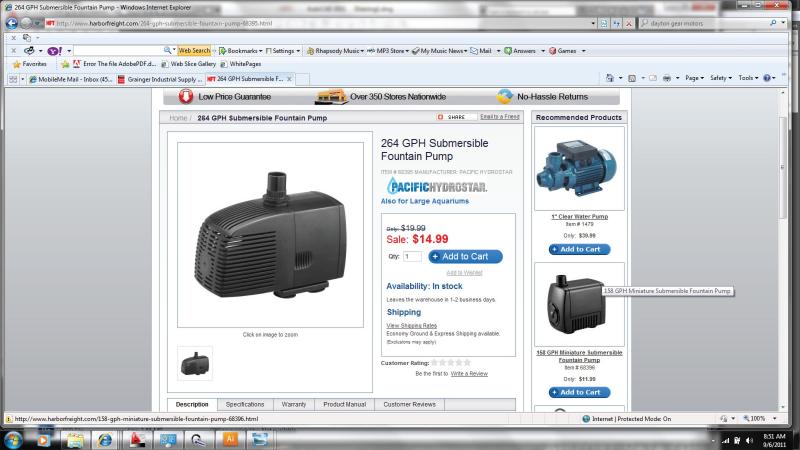Click the volume speaker icon in system tray
The image size is (800, 450).
[749, 440]
